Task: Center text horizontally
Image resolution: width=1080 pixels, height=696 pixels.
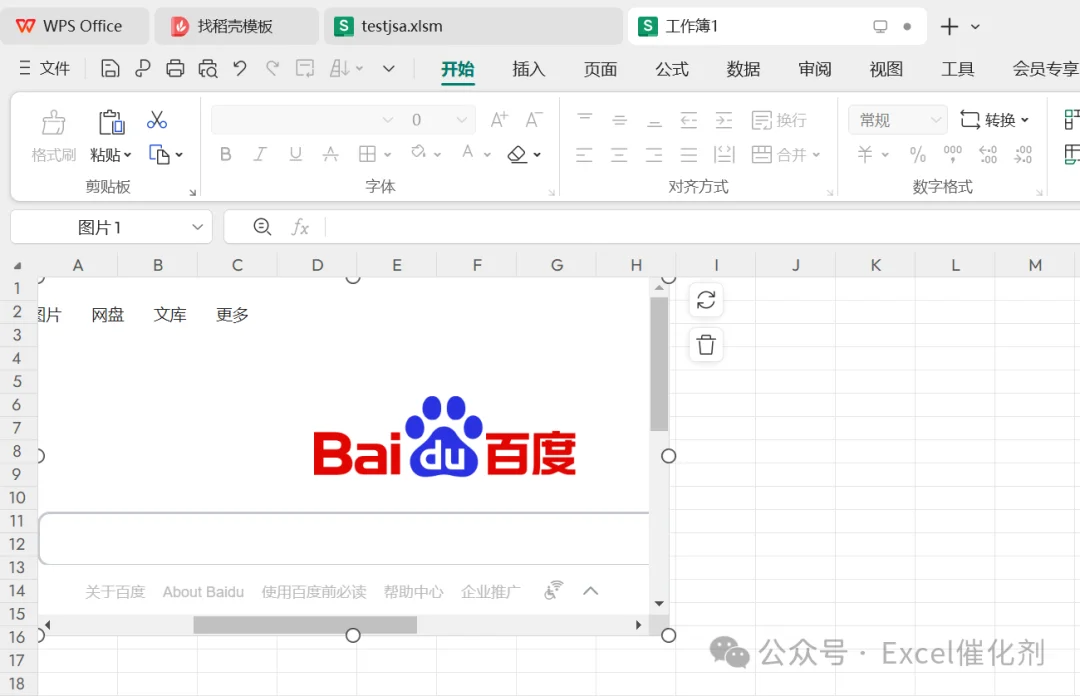Action: tap(619, 154)
